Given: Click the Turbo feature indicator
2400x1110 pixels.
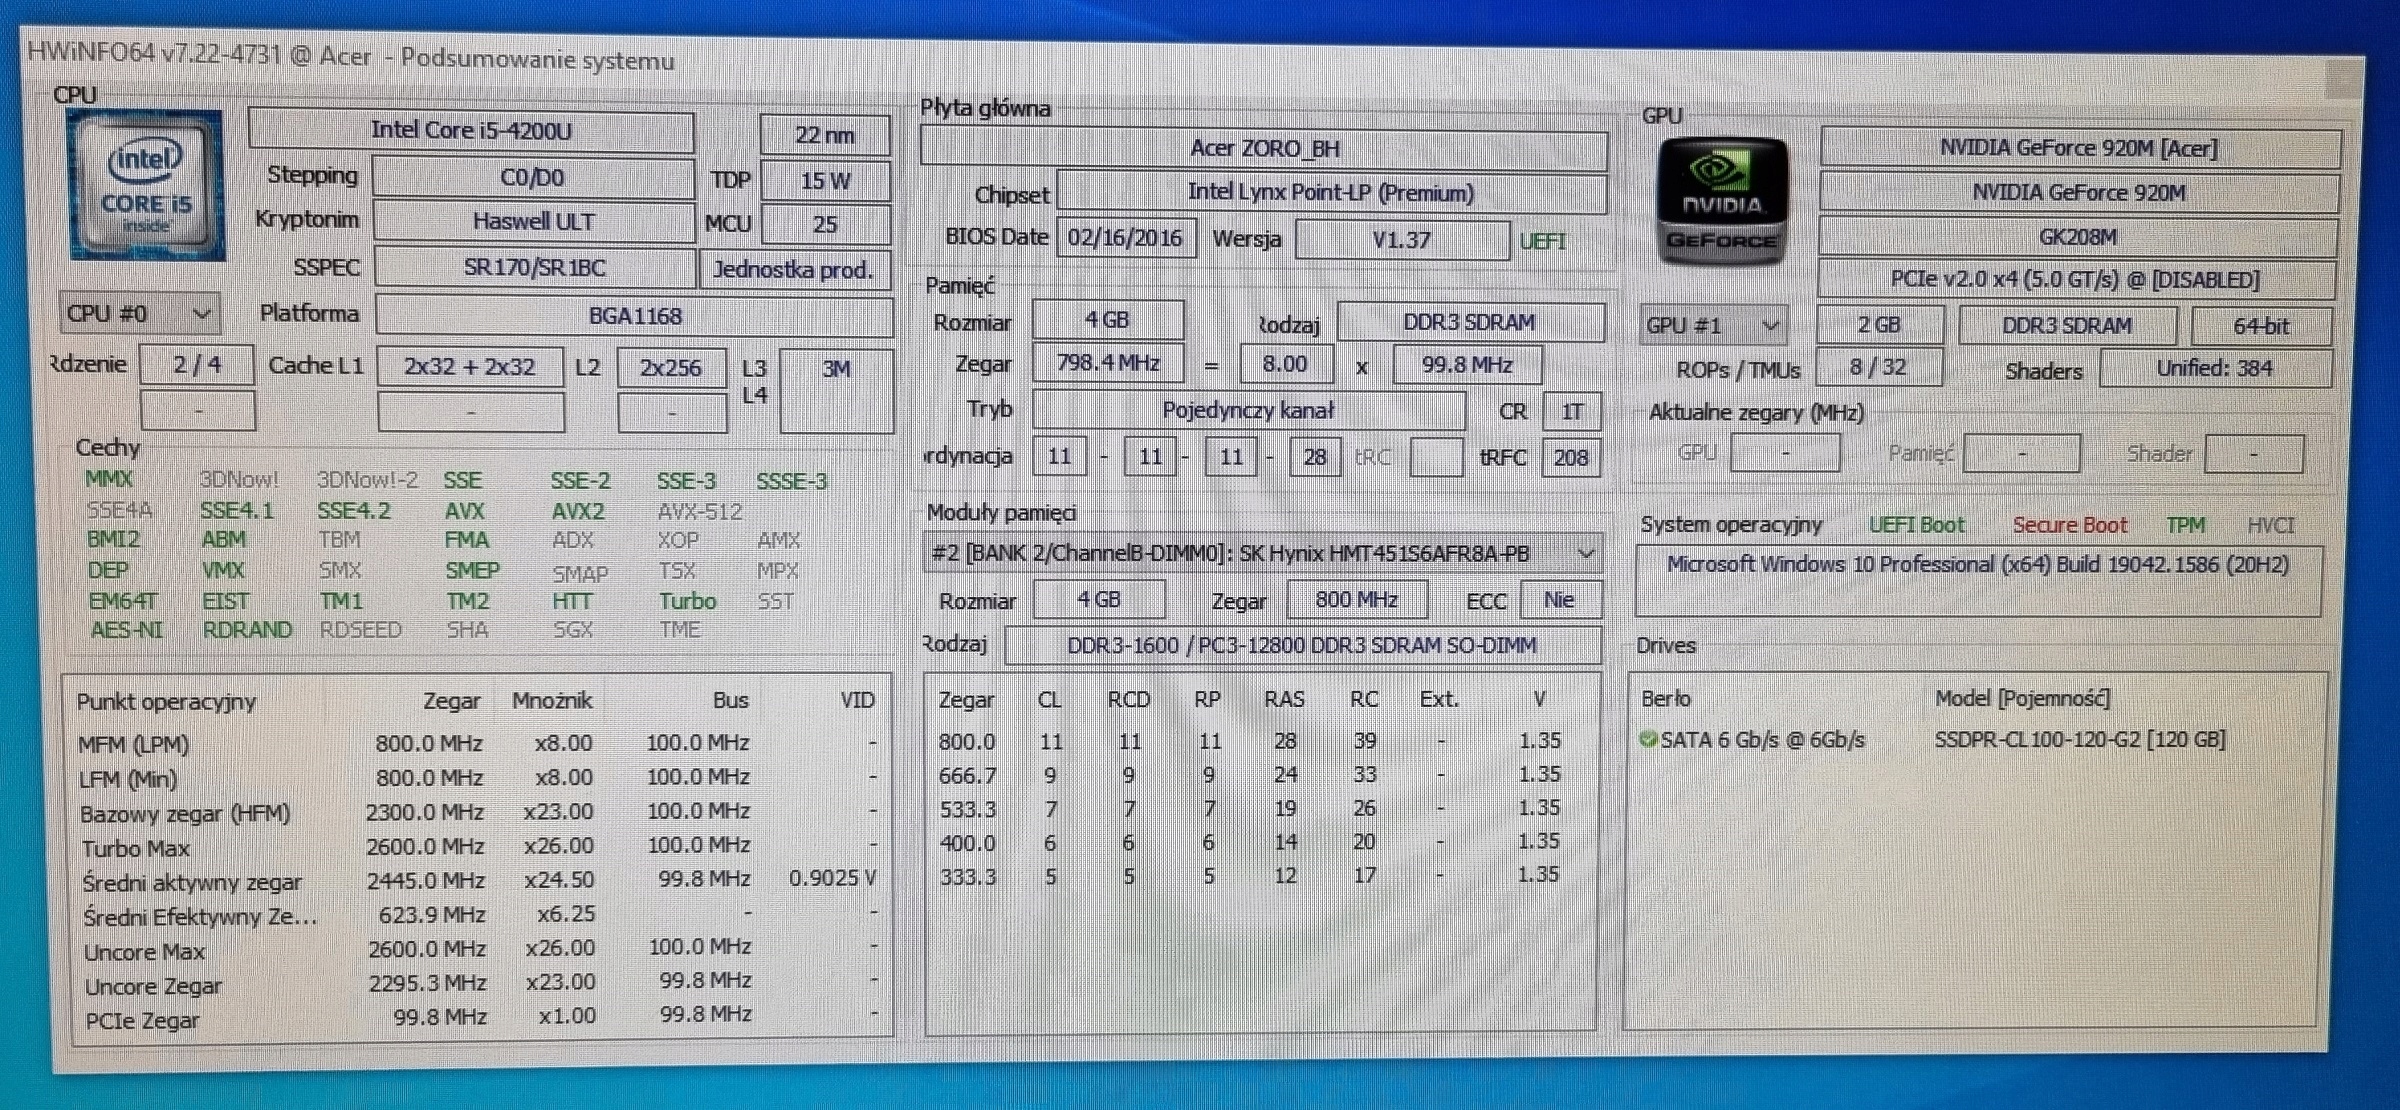Looking at the screenshot, I should 687,601.
